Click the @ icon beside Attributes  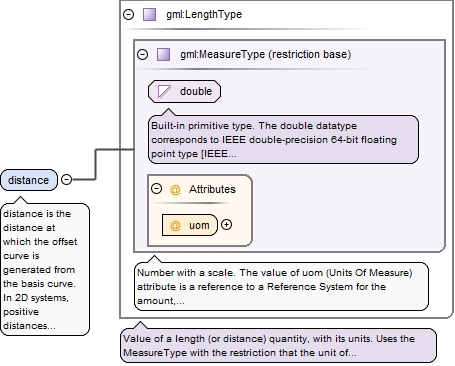click(x=175, y=189)
